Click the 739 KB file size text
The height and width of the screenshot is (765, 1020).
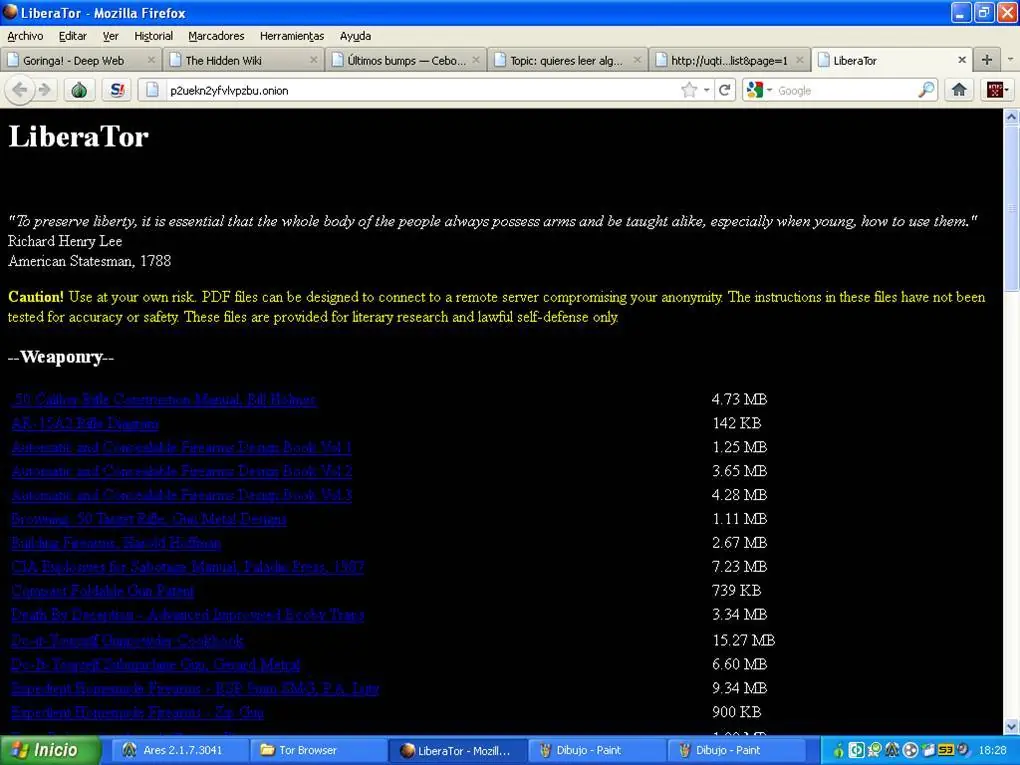point(736,591)
